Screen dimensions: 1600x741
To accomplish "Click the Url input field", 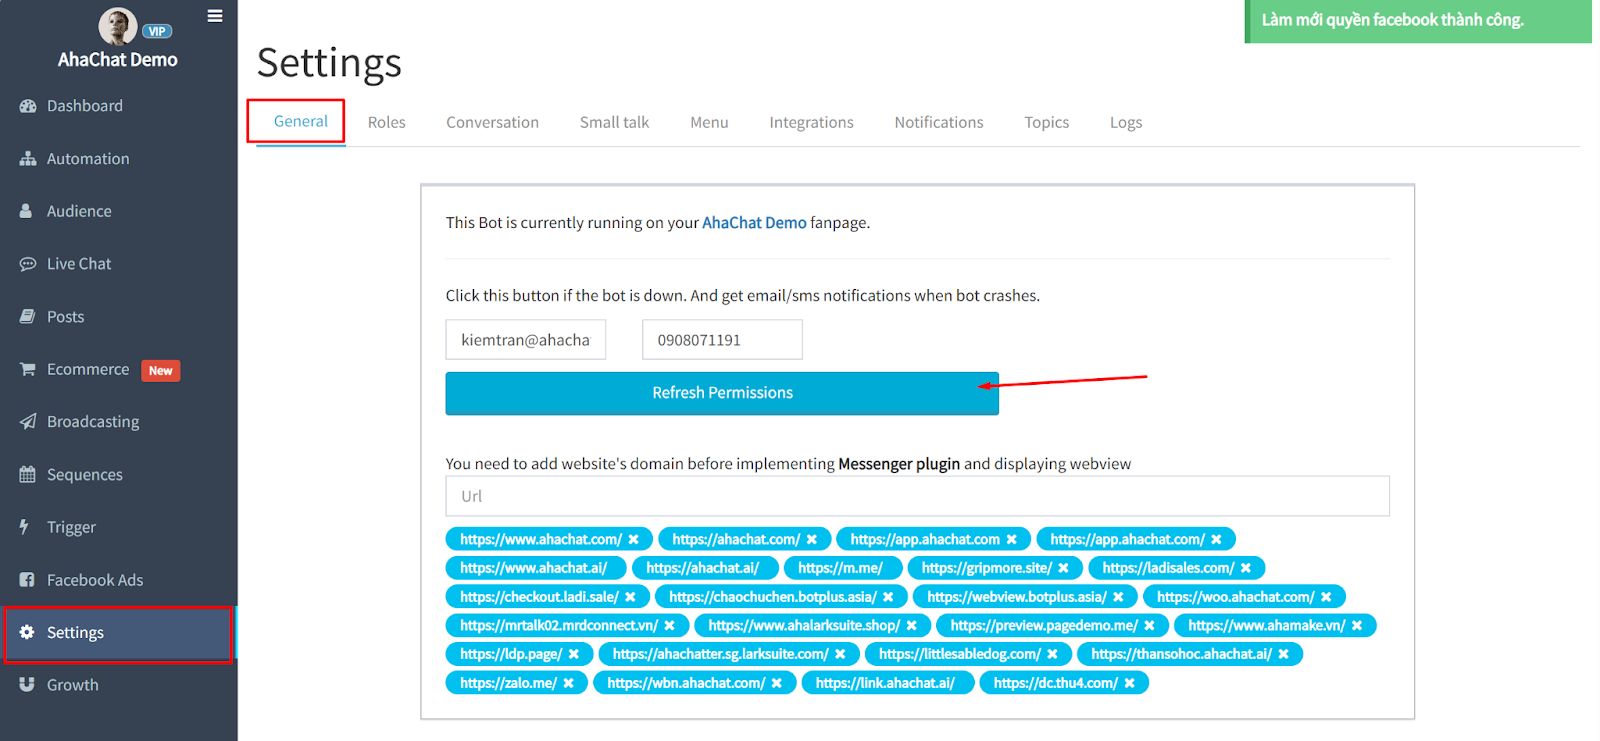I will click(917, 496).
